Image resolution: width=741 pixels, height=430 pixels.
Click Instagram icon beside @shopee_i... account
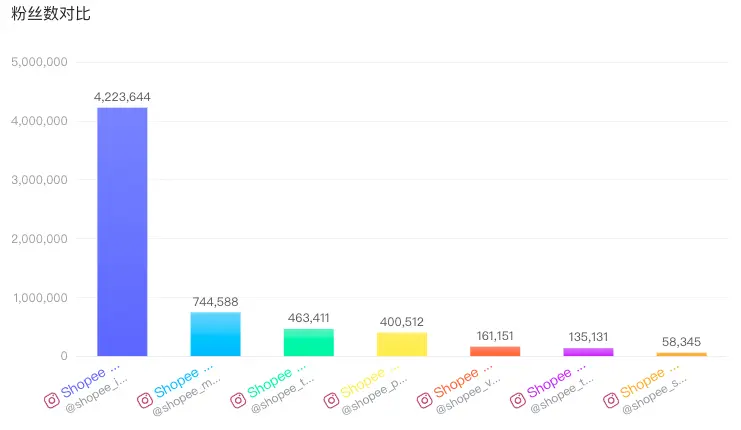pyautogui.click(x=52, y=401)
